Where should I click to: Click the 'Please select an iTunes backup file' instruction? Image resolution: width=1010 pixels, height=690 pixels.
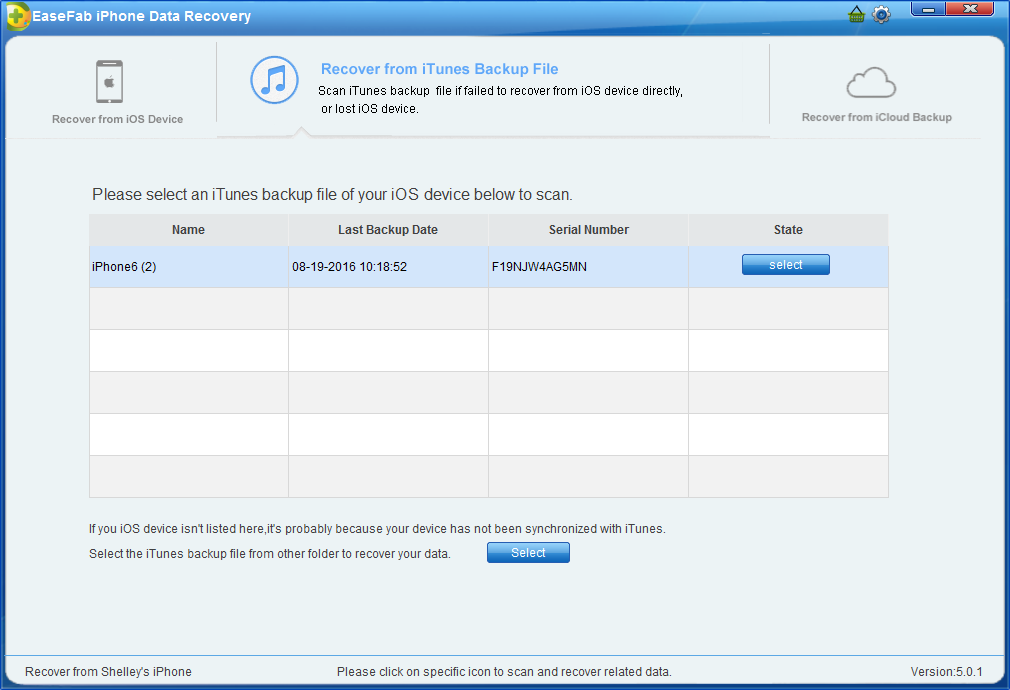(x=332, y=195)
